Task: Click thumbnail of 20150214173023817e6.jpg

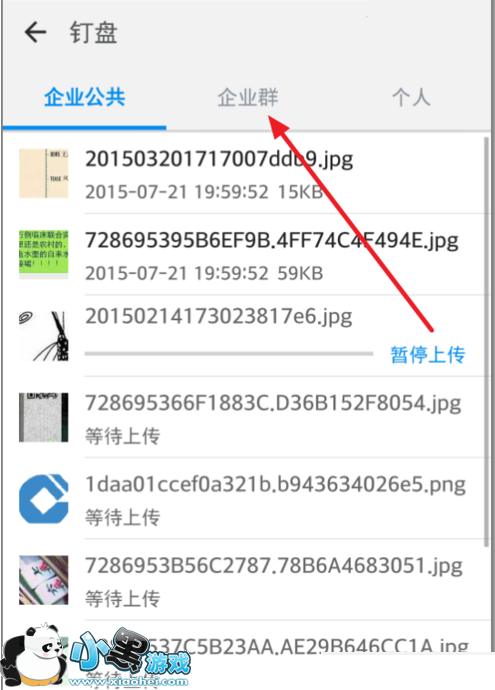Action: coord(44,336)
